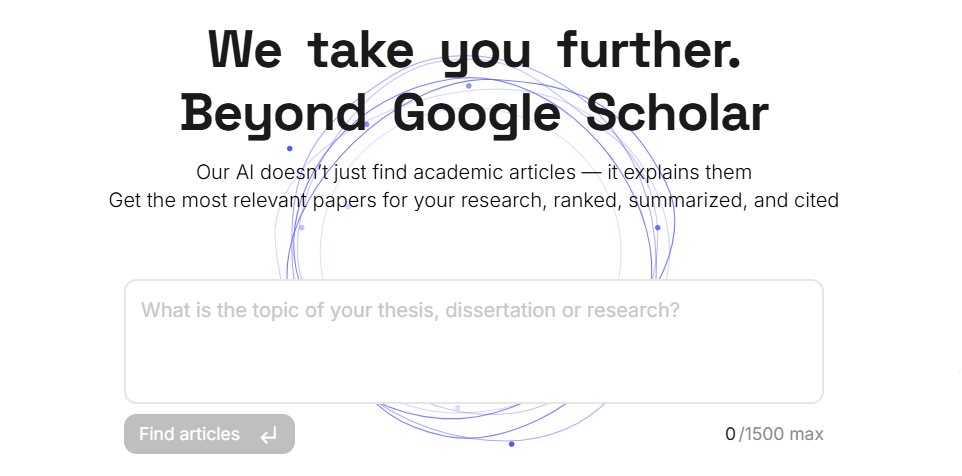
Task: Click the blue dot beneath the word Beyond
Action: coord(290,148)
